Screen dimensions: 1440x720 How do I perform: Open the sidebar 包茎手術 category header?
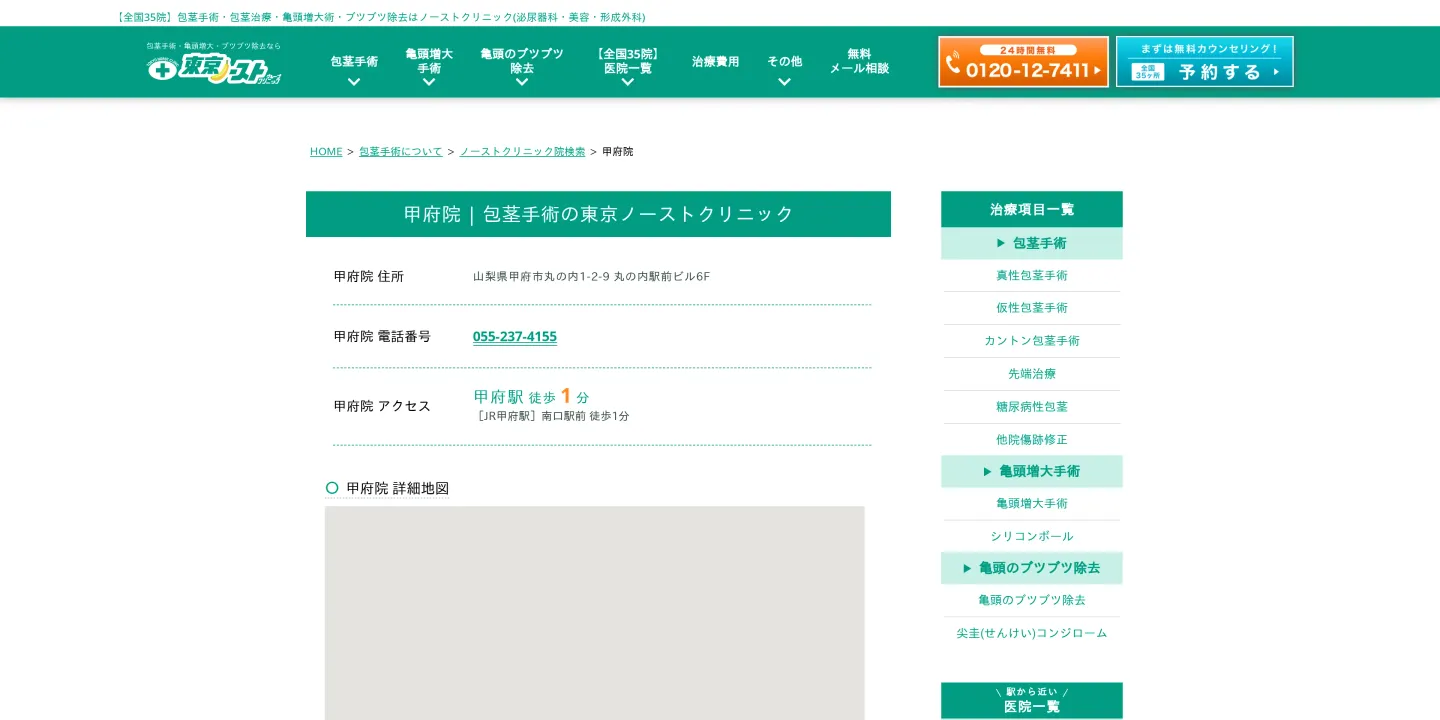click(1032, 243)
